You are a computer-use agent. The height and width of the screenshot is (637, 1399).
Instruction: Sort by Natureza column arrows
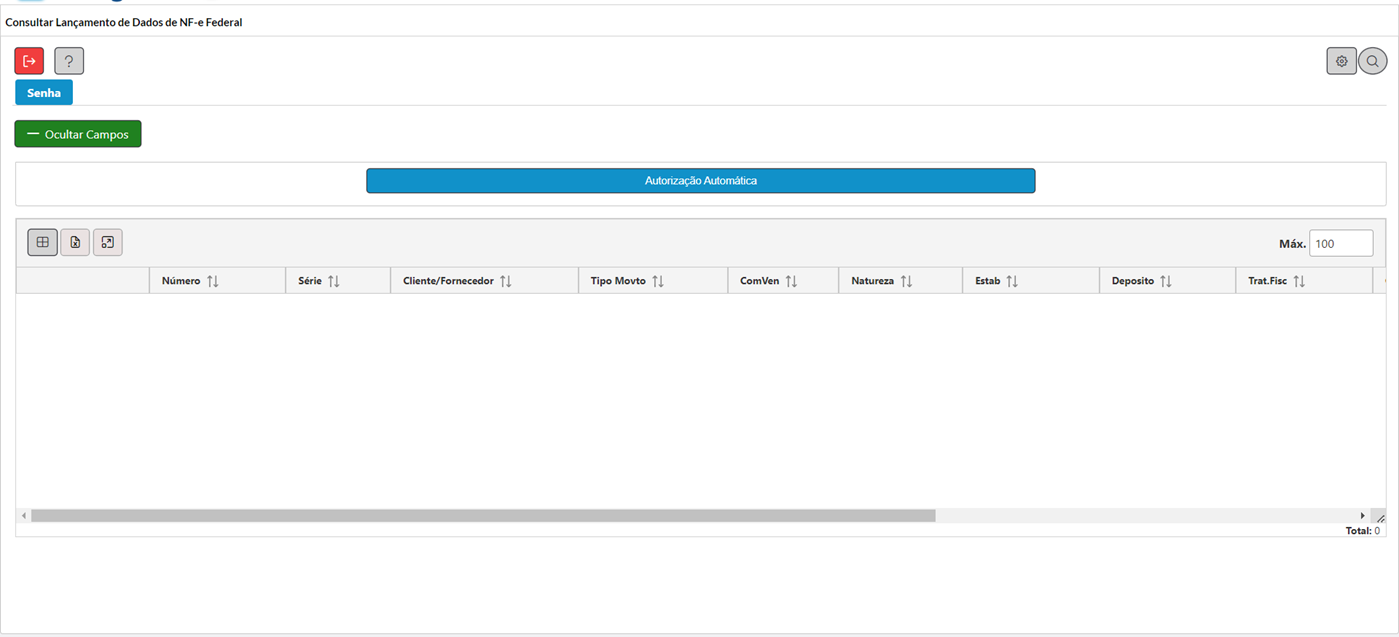[x=906, y=281]
